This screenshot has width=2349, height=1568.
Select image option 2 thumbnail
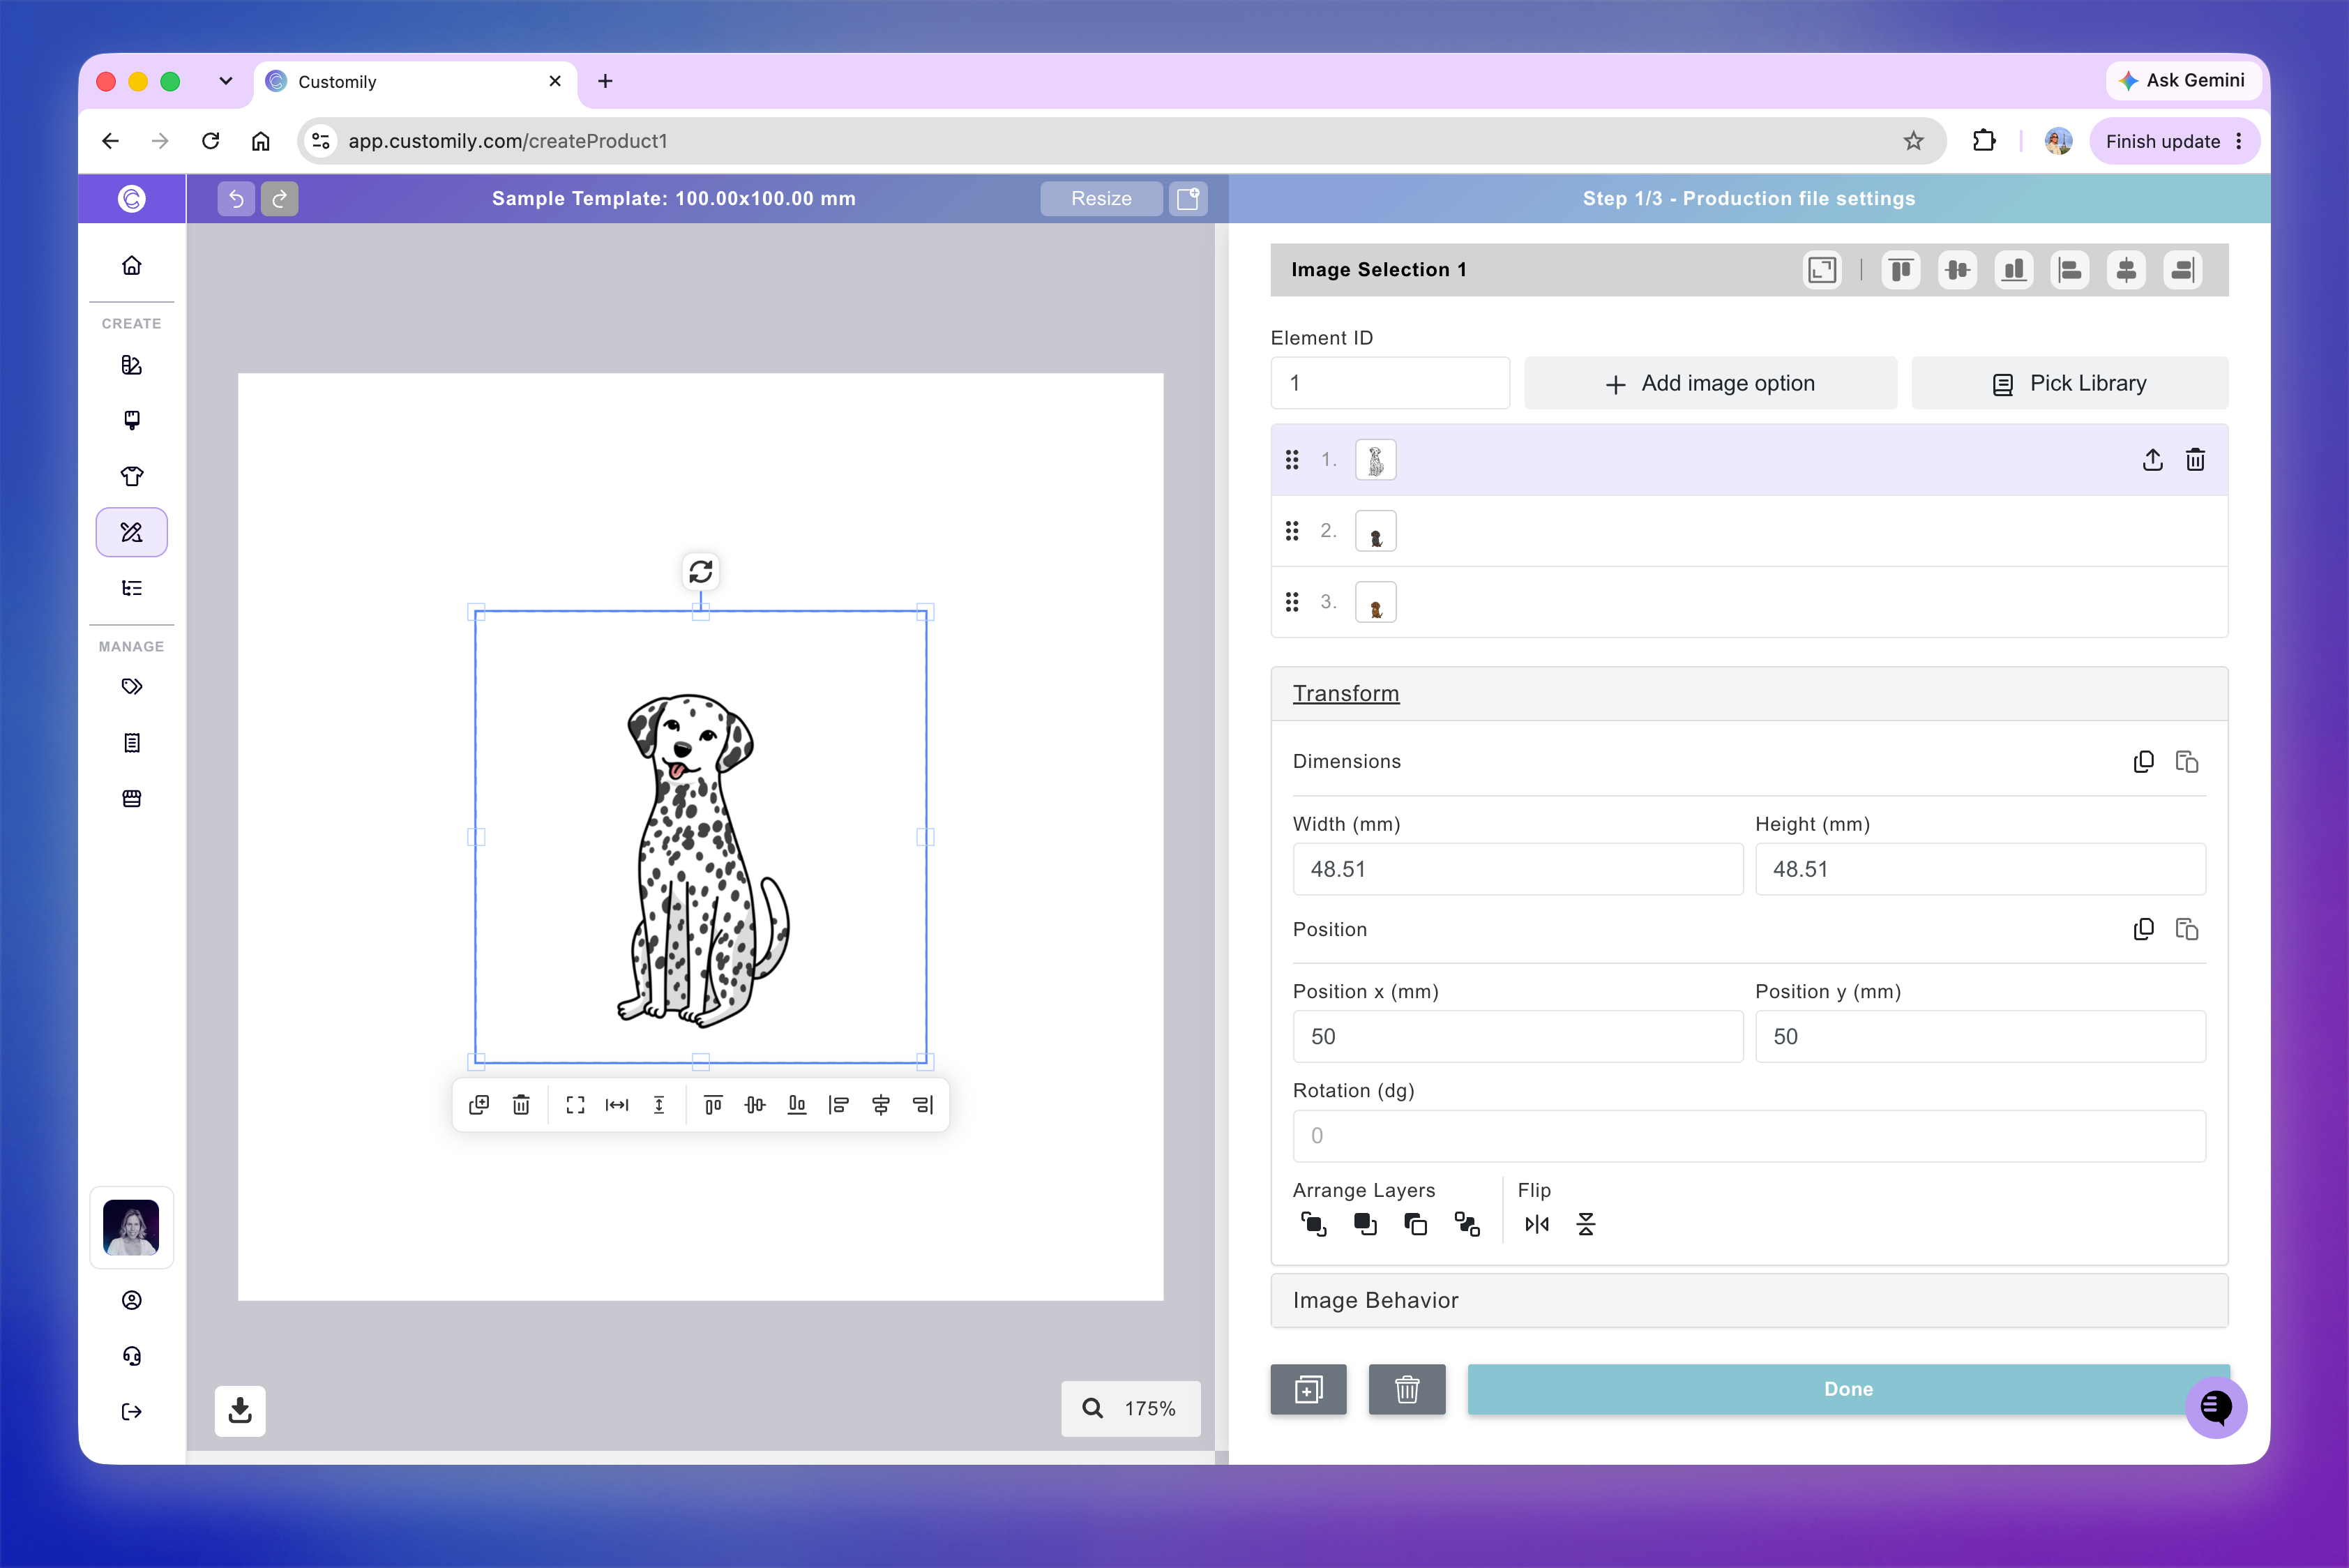click(x=1376, y=531)
